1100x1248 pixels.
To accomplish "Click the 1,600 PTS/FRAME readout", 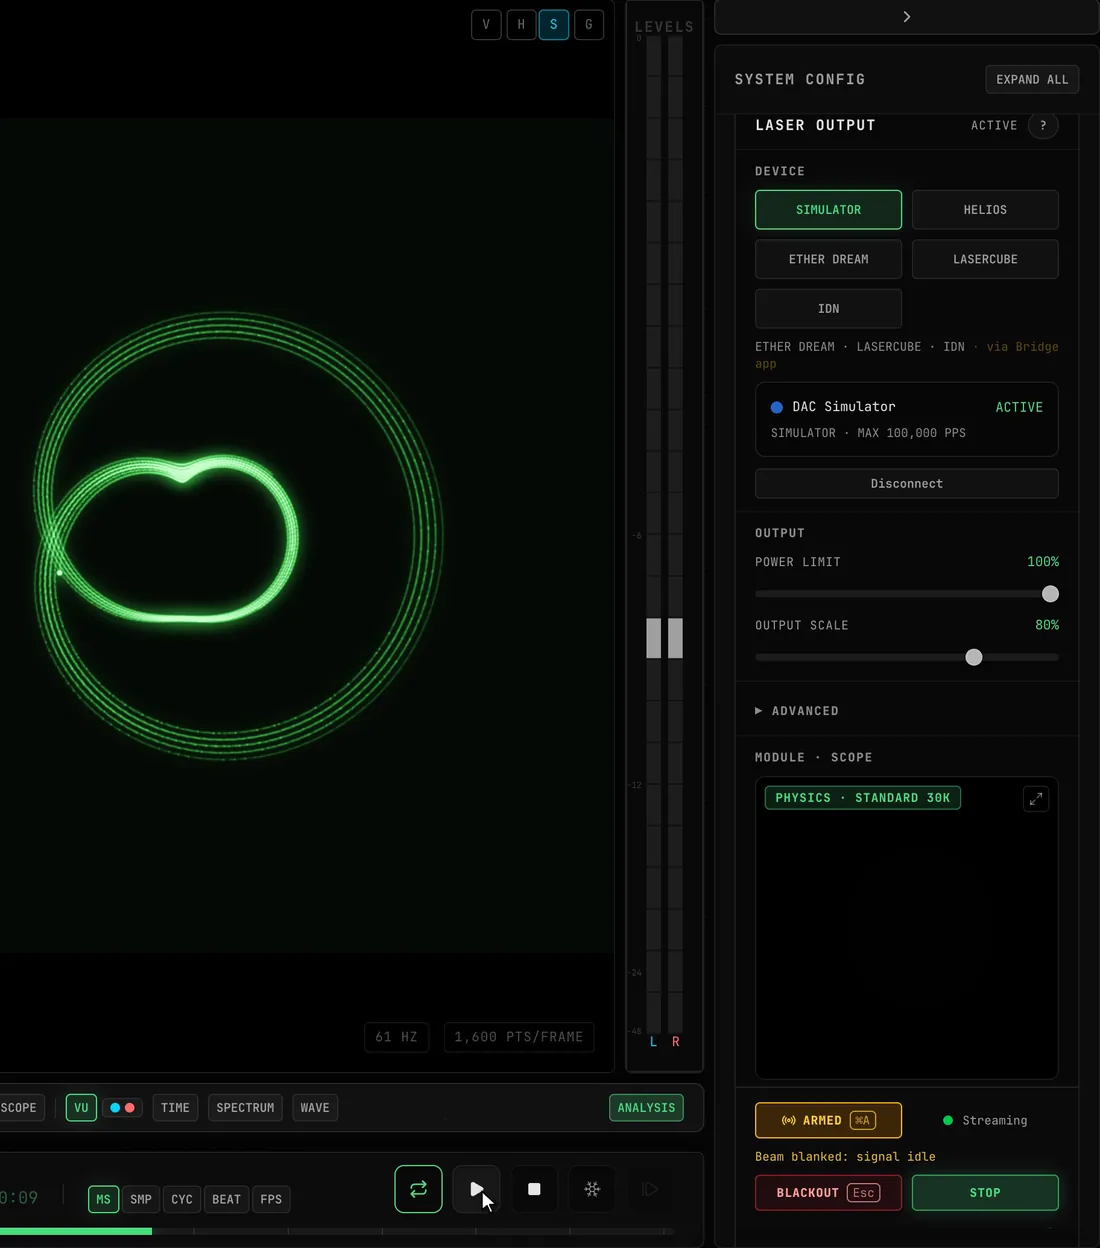I will pyautogui.click(x=518, y=1037).
